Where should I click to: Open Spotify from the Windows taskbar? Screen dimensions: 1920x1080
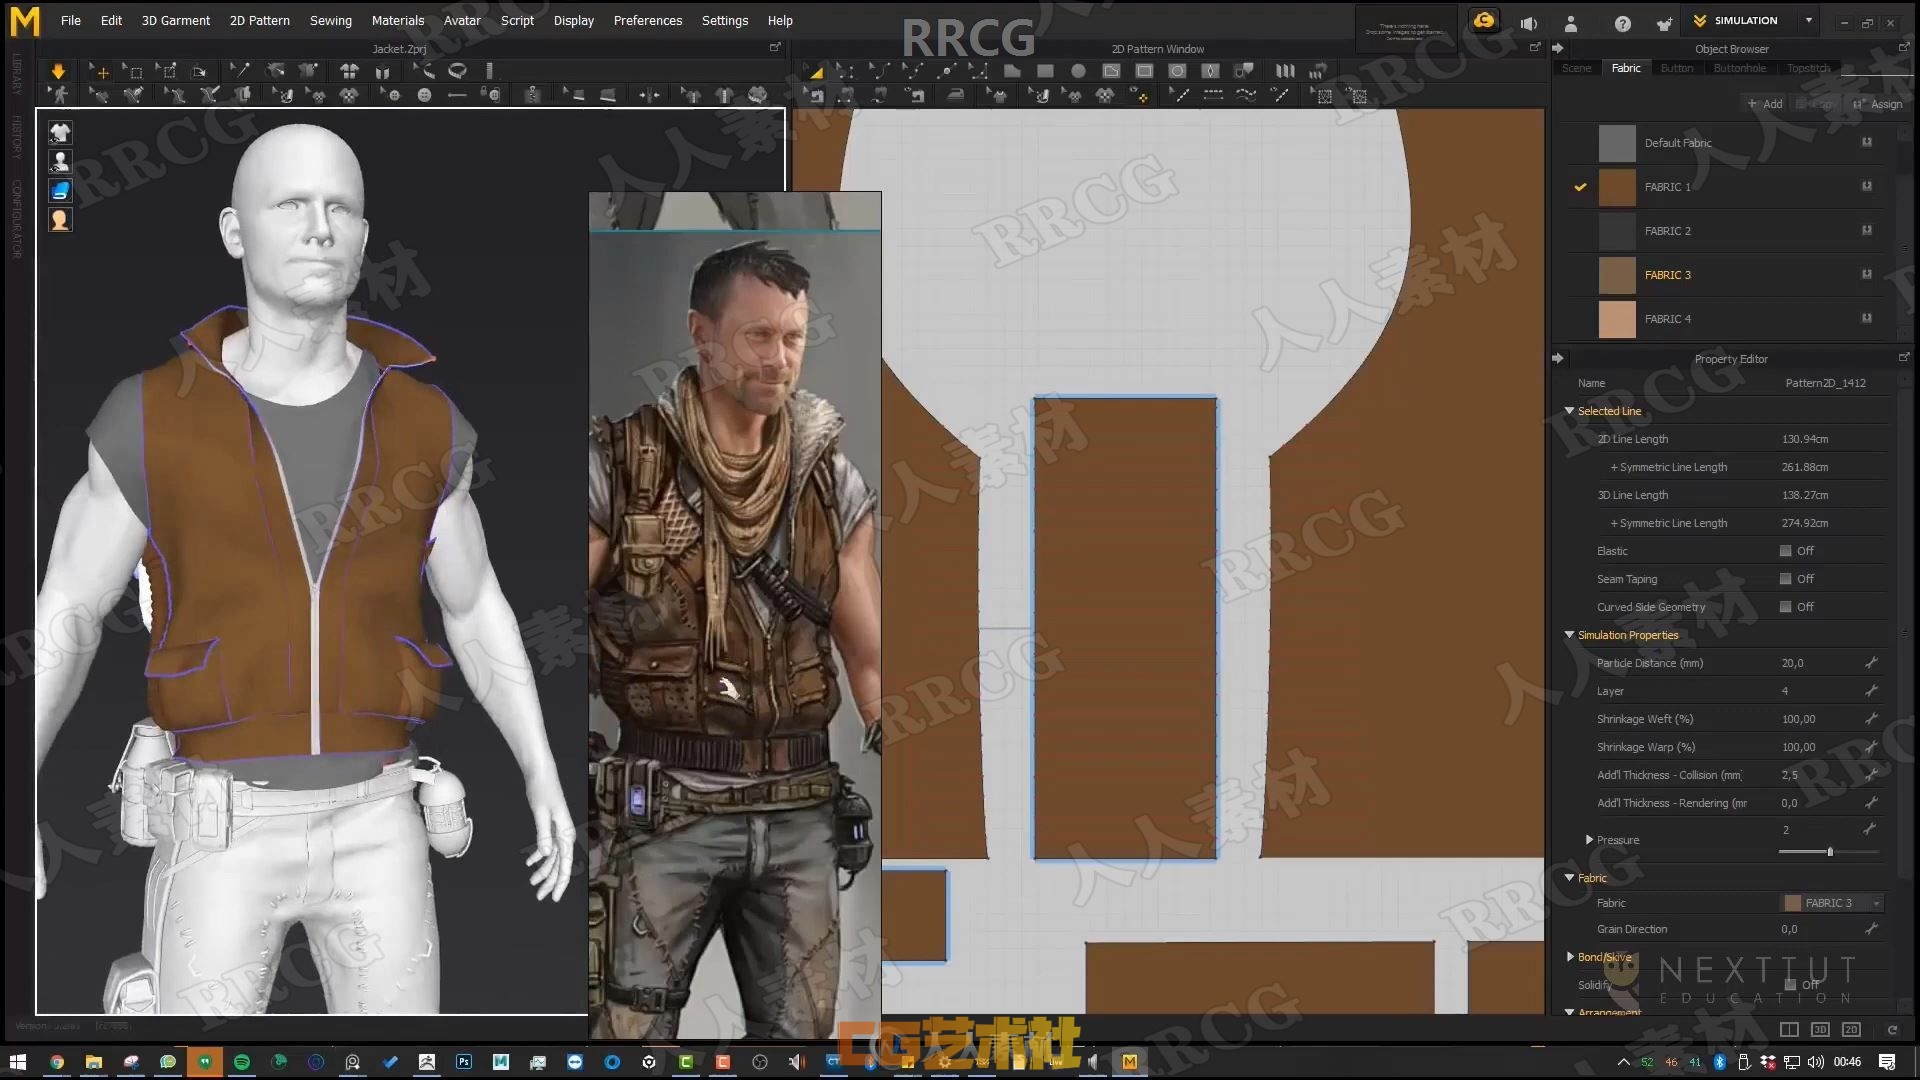pos(241,1062)
